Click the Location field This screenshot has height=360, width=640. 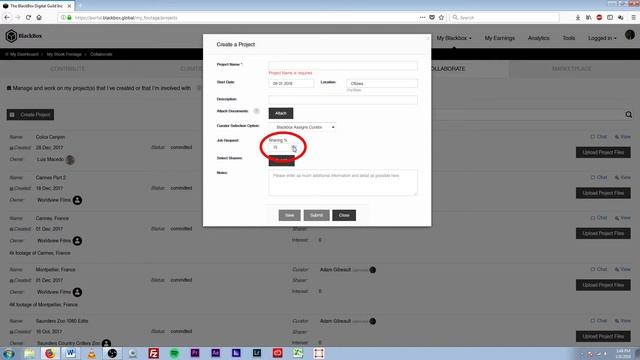(382, 83)
